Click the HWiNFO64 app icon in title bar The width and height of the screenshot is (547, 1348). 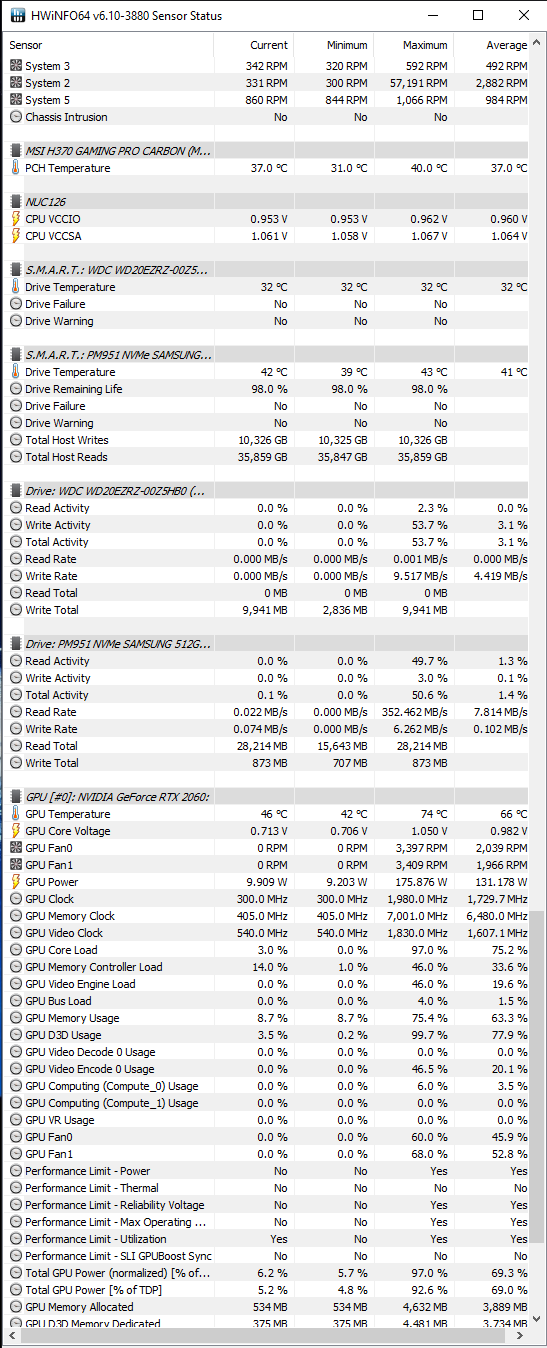pyautogui.click(x=15, y=15)
